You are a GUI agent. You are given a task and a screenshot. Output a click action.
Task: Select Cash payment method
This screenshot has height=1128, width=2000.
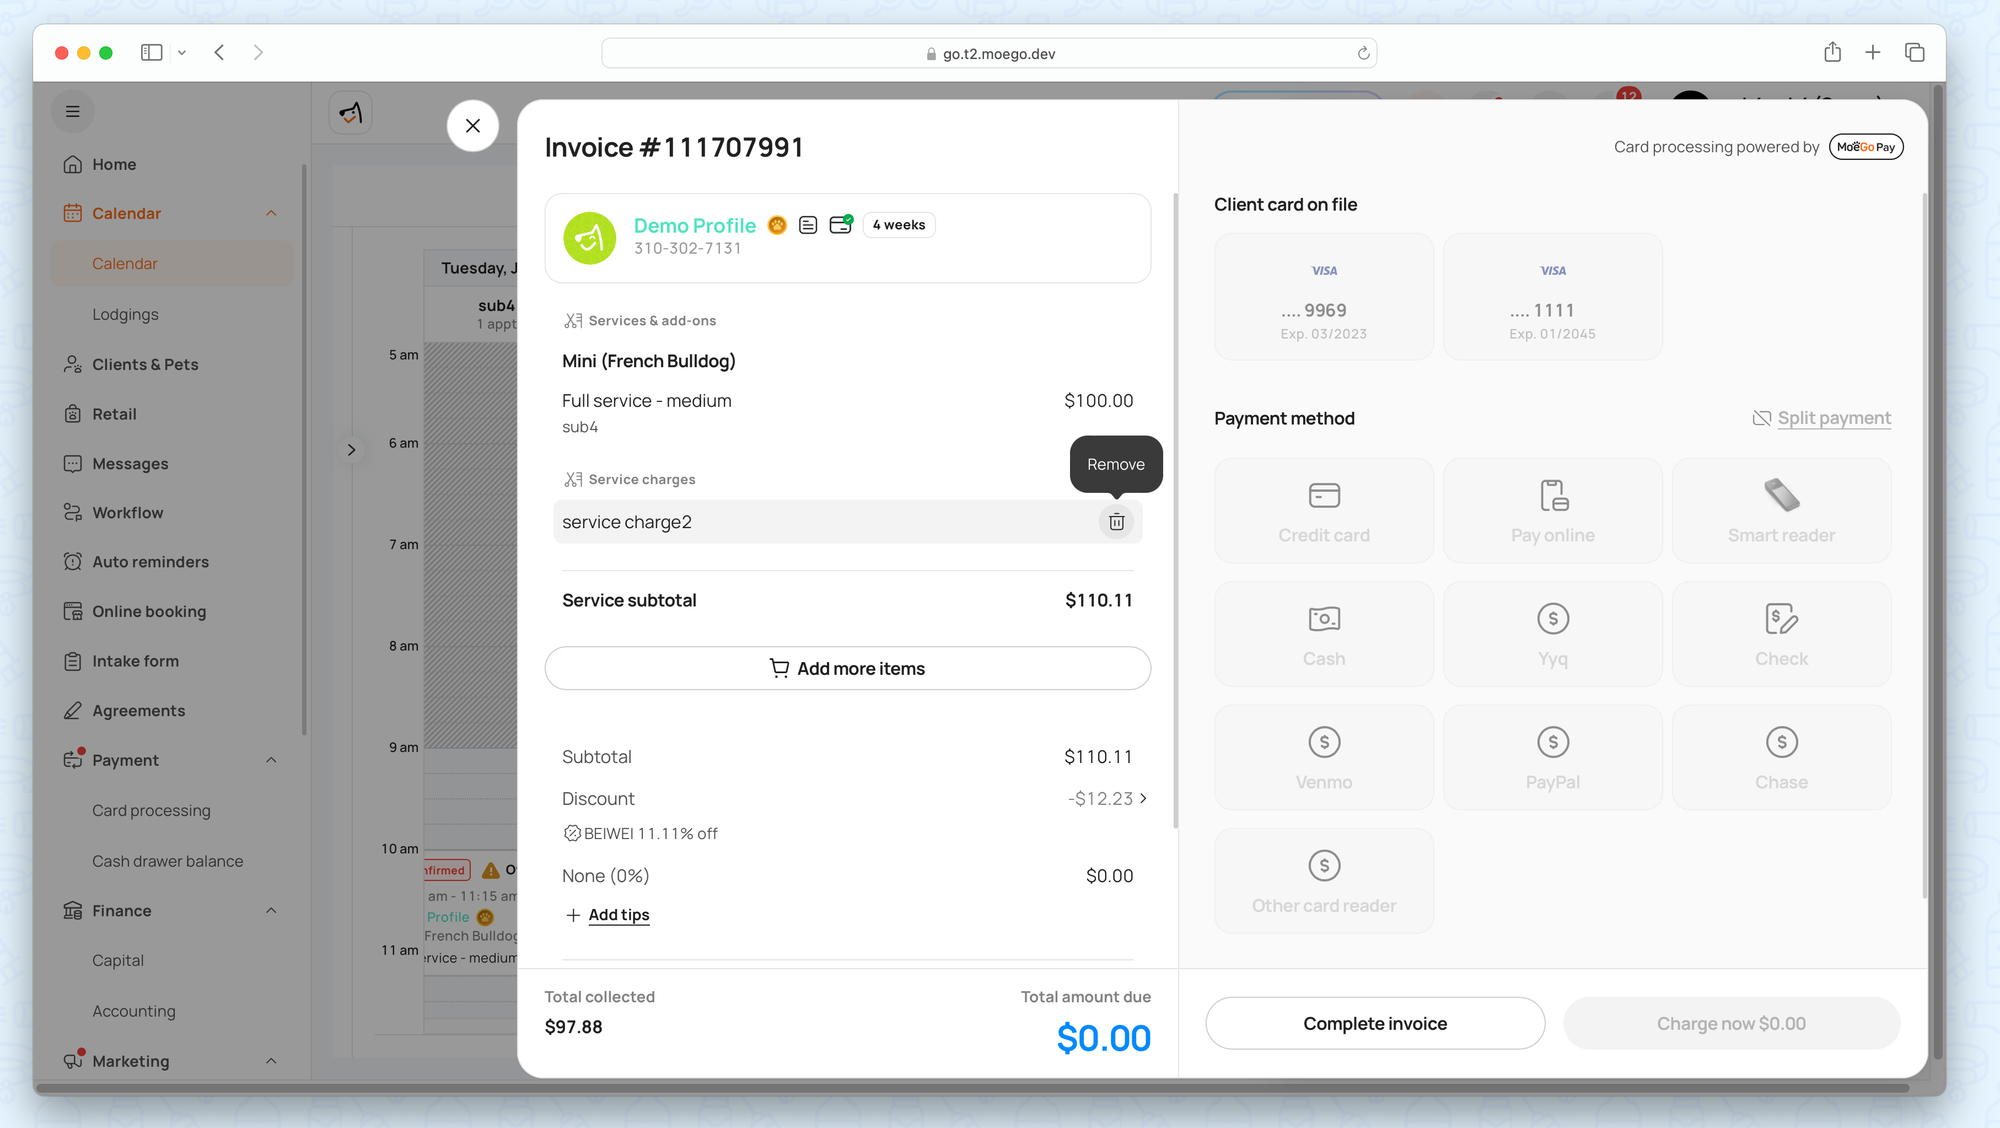coord(1323,634)
